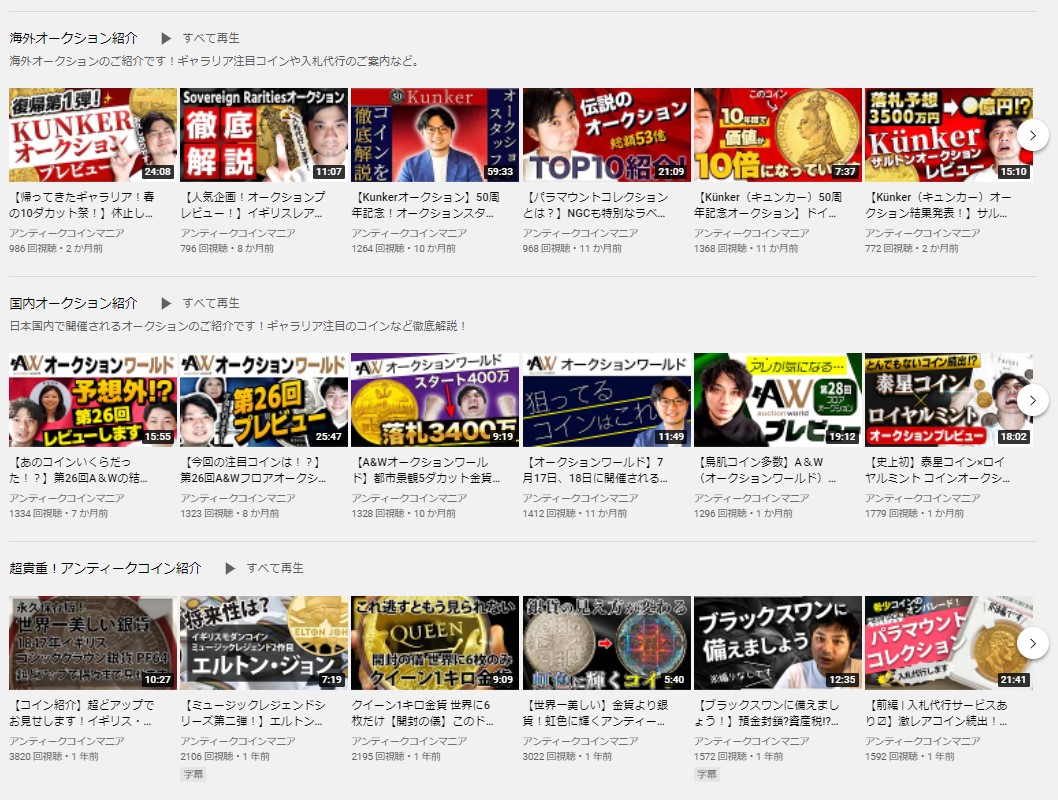Open KUNKER オークションプレビュー 24:08 thumbnail
This screenshot has width=1058, height=800.
pyautogui.click(x=92, y=135)
